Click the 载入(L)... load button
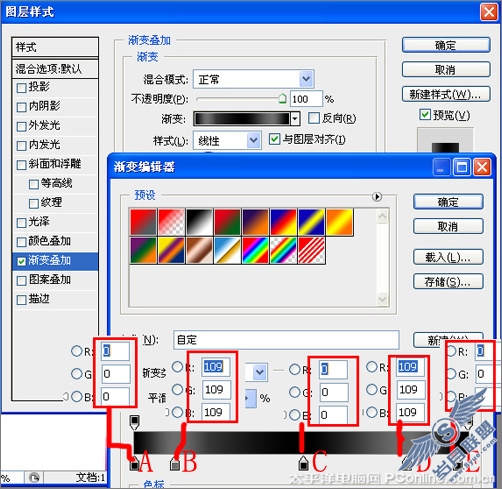Image resolution: width=502 pixels, height=489 pixels. coord(448,257)
